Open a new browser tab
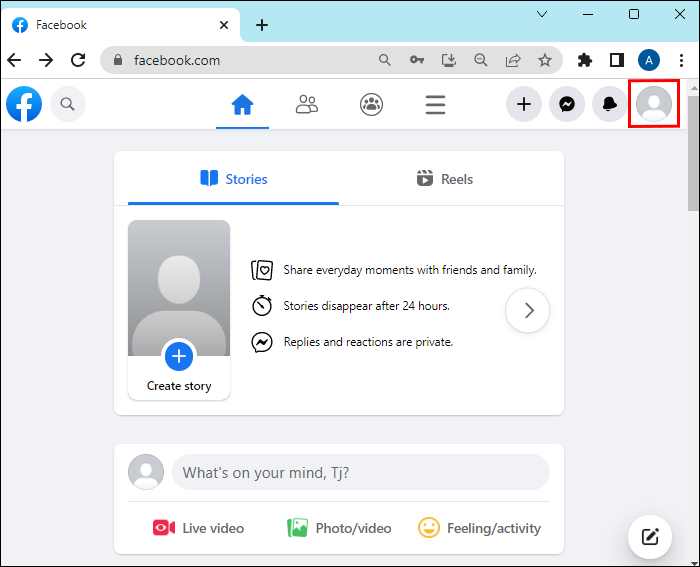Viewport: 700px width, 567px height. click(x=262, y=25)
